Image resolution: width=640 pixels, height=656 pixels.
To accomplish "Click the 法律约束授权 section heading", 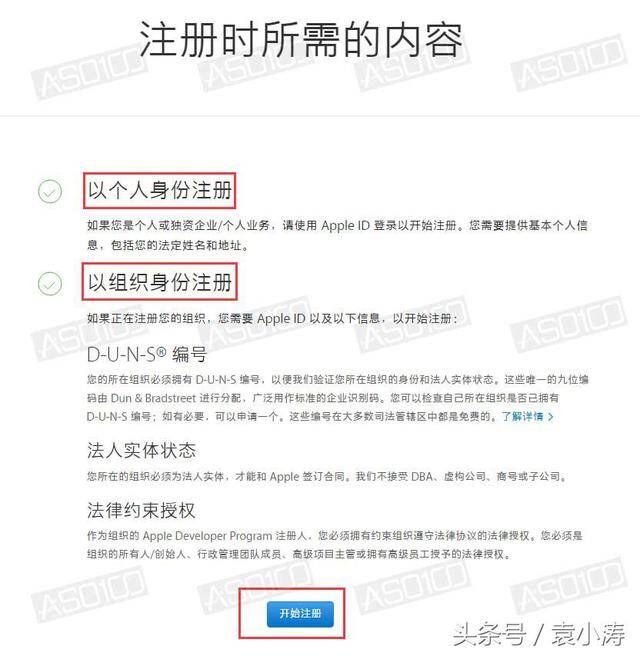I will (x=141, y=510).
